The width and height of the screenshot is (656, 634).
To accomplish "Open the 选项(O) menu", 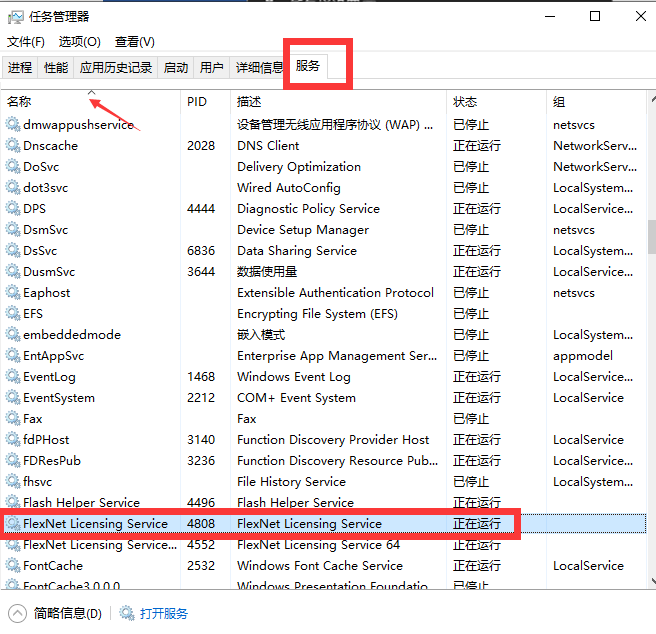I will click(79, 42).
